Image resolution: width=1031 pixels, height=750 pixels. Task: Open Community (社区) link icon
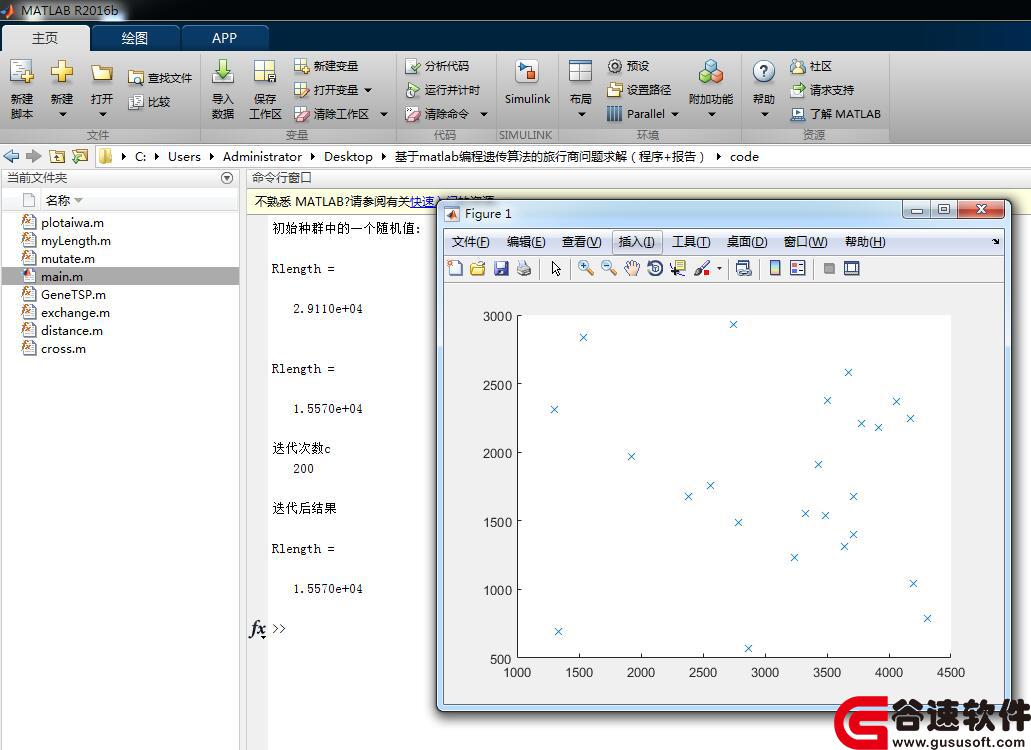point(798,66)
